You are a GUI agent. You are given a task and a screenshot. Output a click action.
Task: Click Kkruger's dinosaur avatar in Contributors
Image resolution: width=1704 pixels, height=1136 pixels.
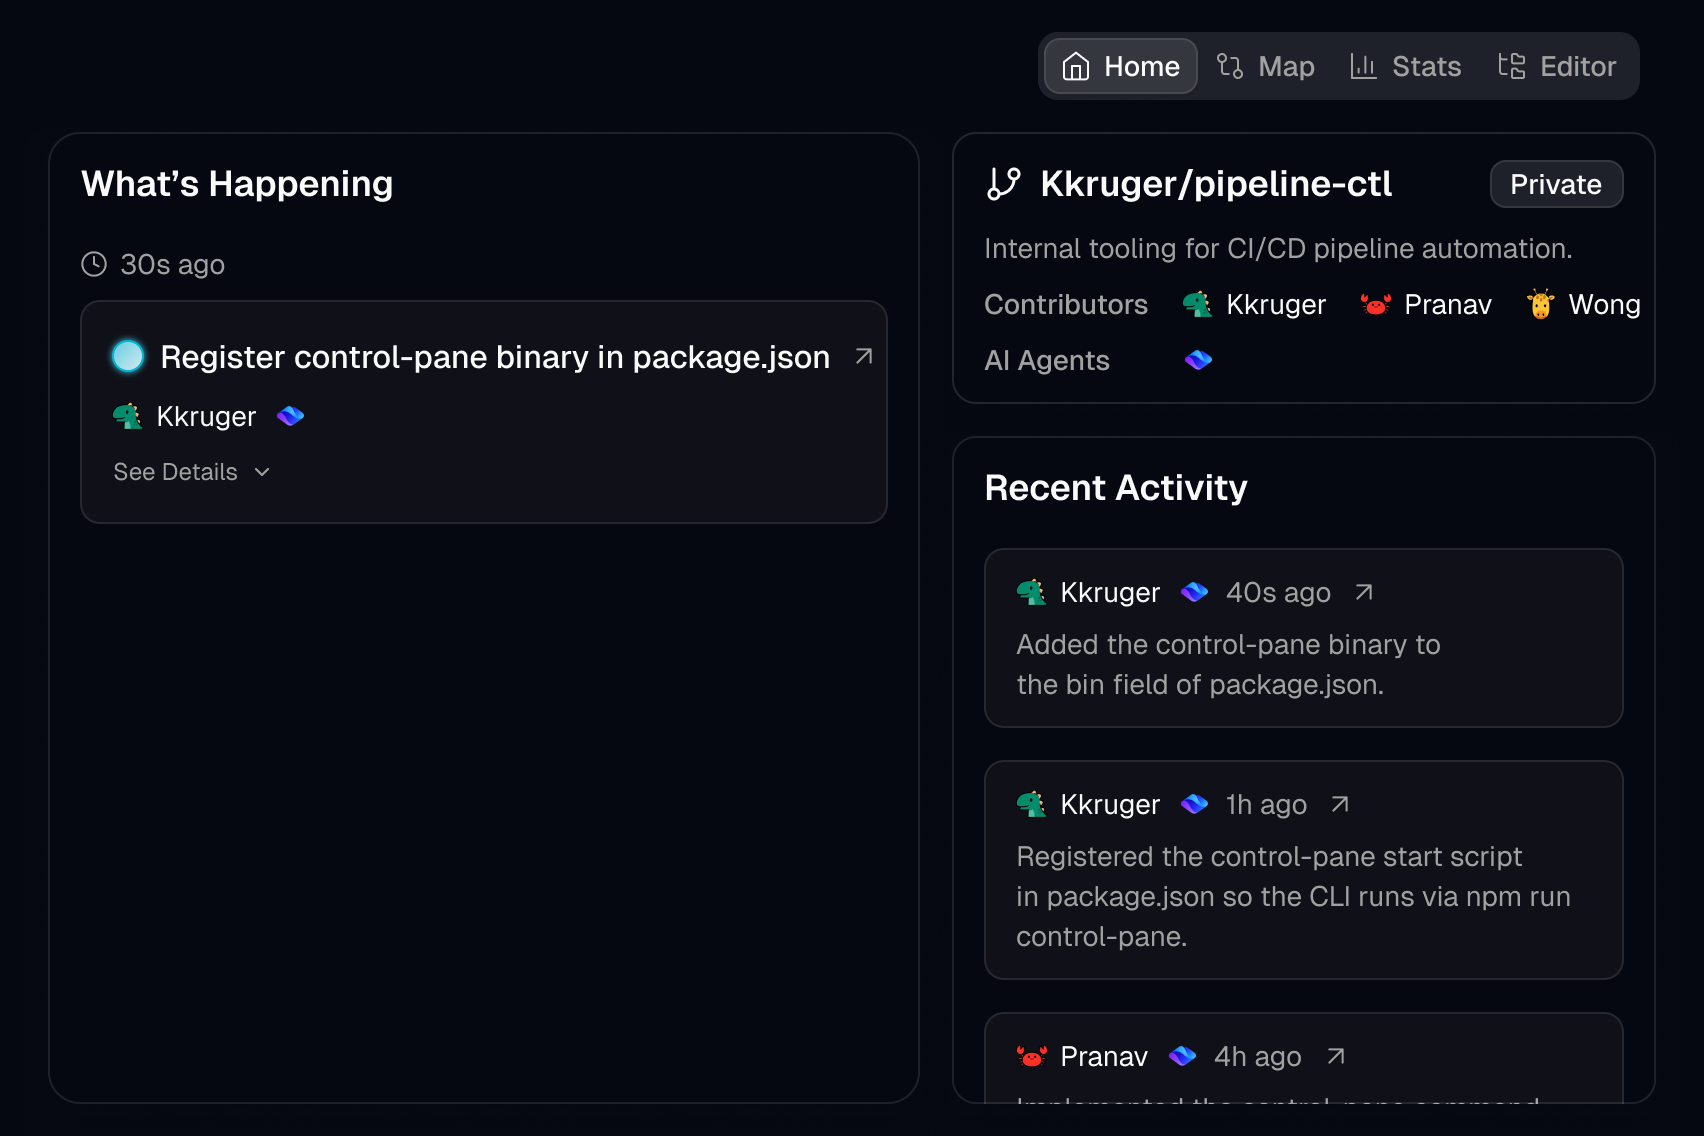(1197, 304)
